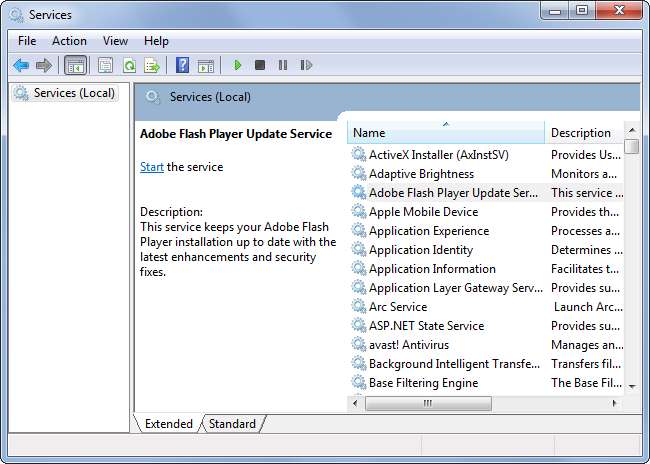The width and height of the screenshot is (650, 464).
Task: Click the Back arrow toolbar icon
Action: click(x=21, y=65)
